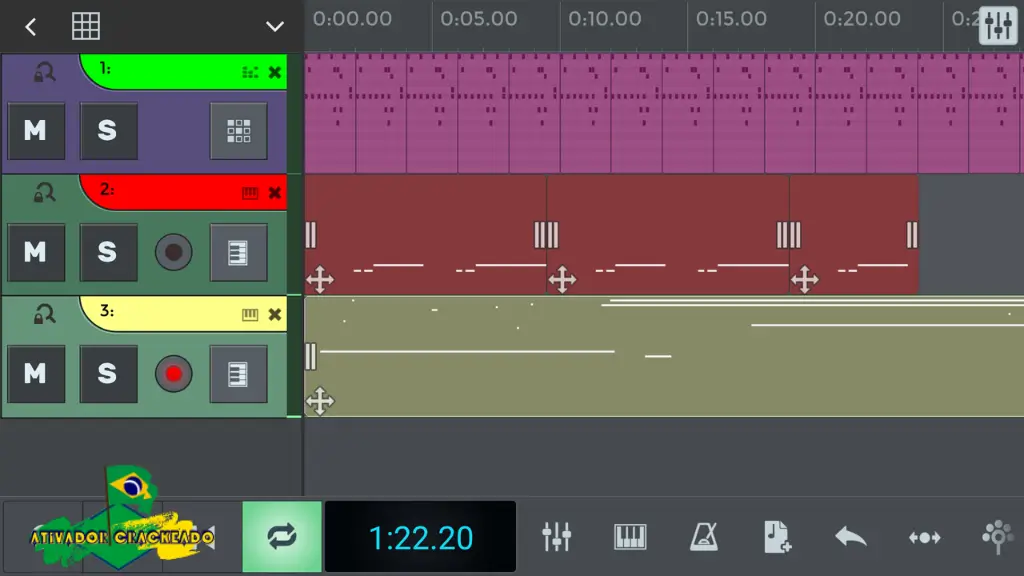Open the grid view icon in the header

(x=86, y=27)
